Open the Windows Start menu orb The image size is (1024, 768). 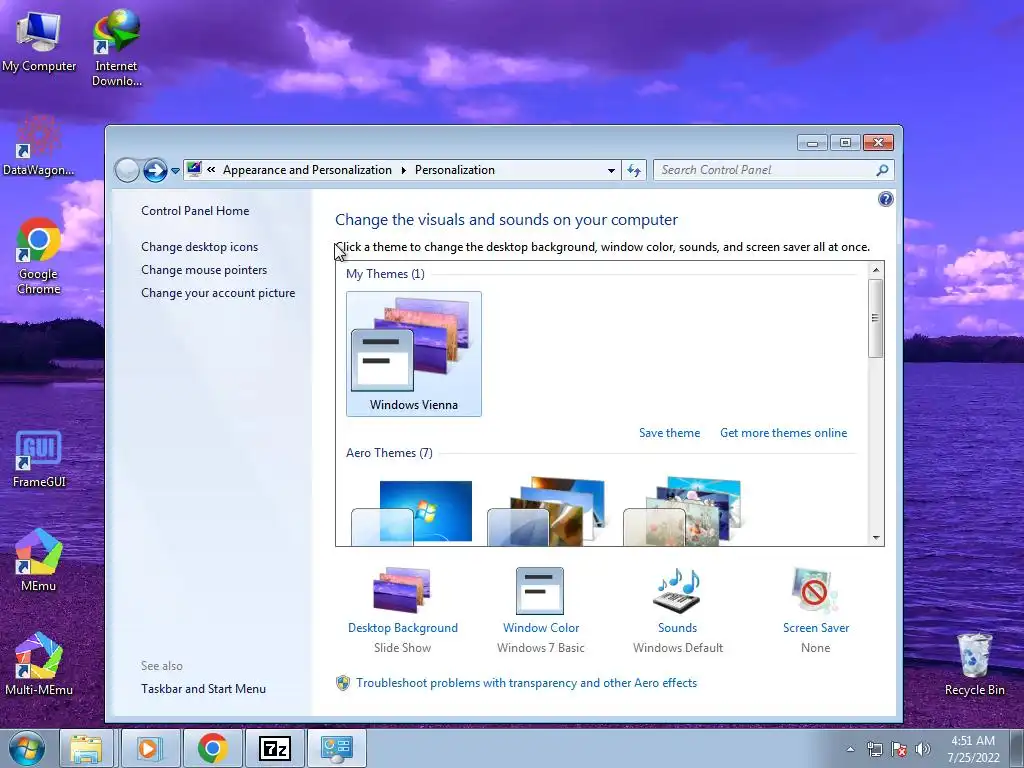27,748
